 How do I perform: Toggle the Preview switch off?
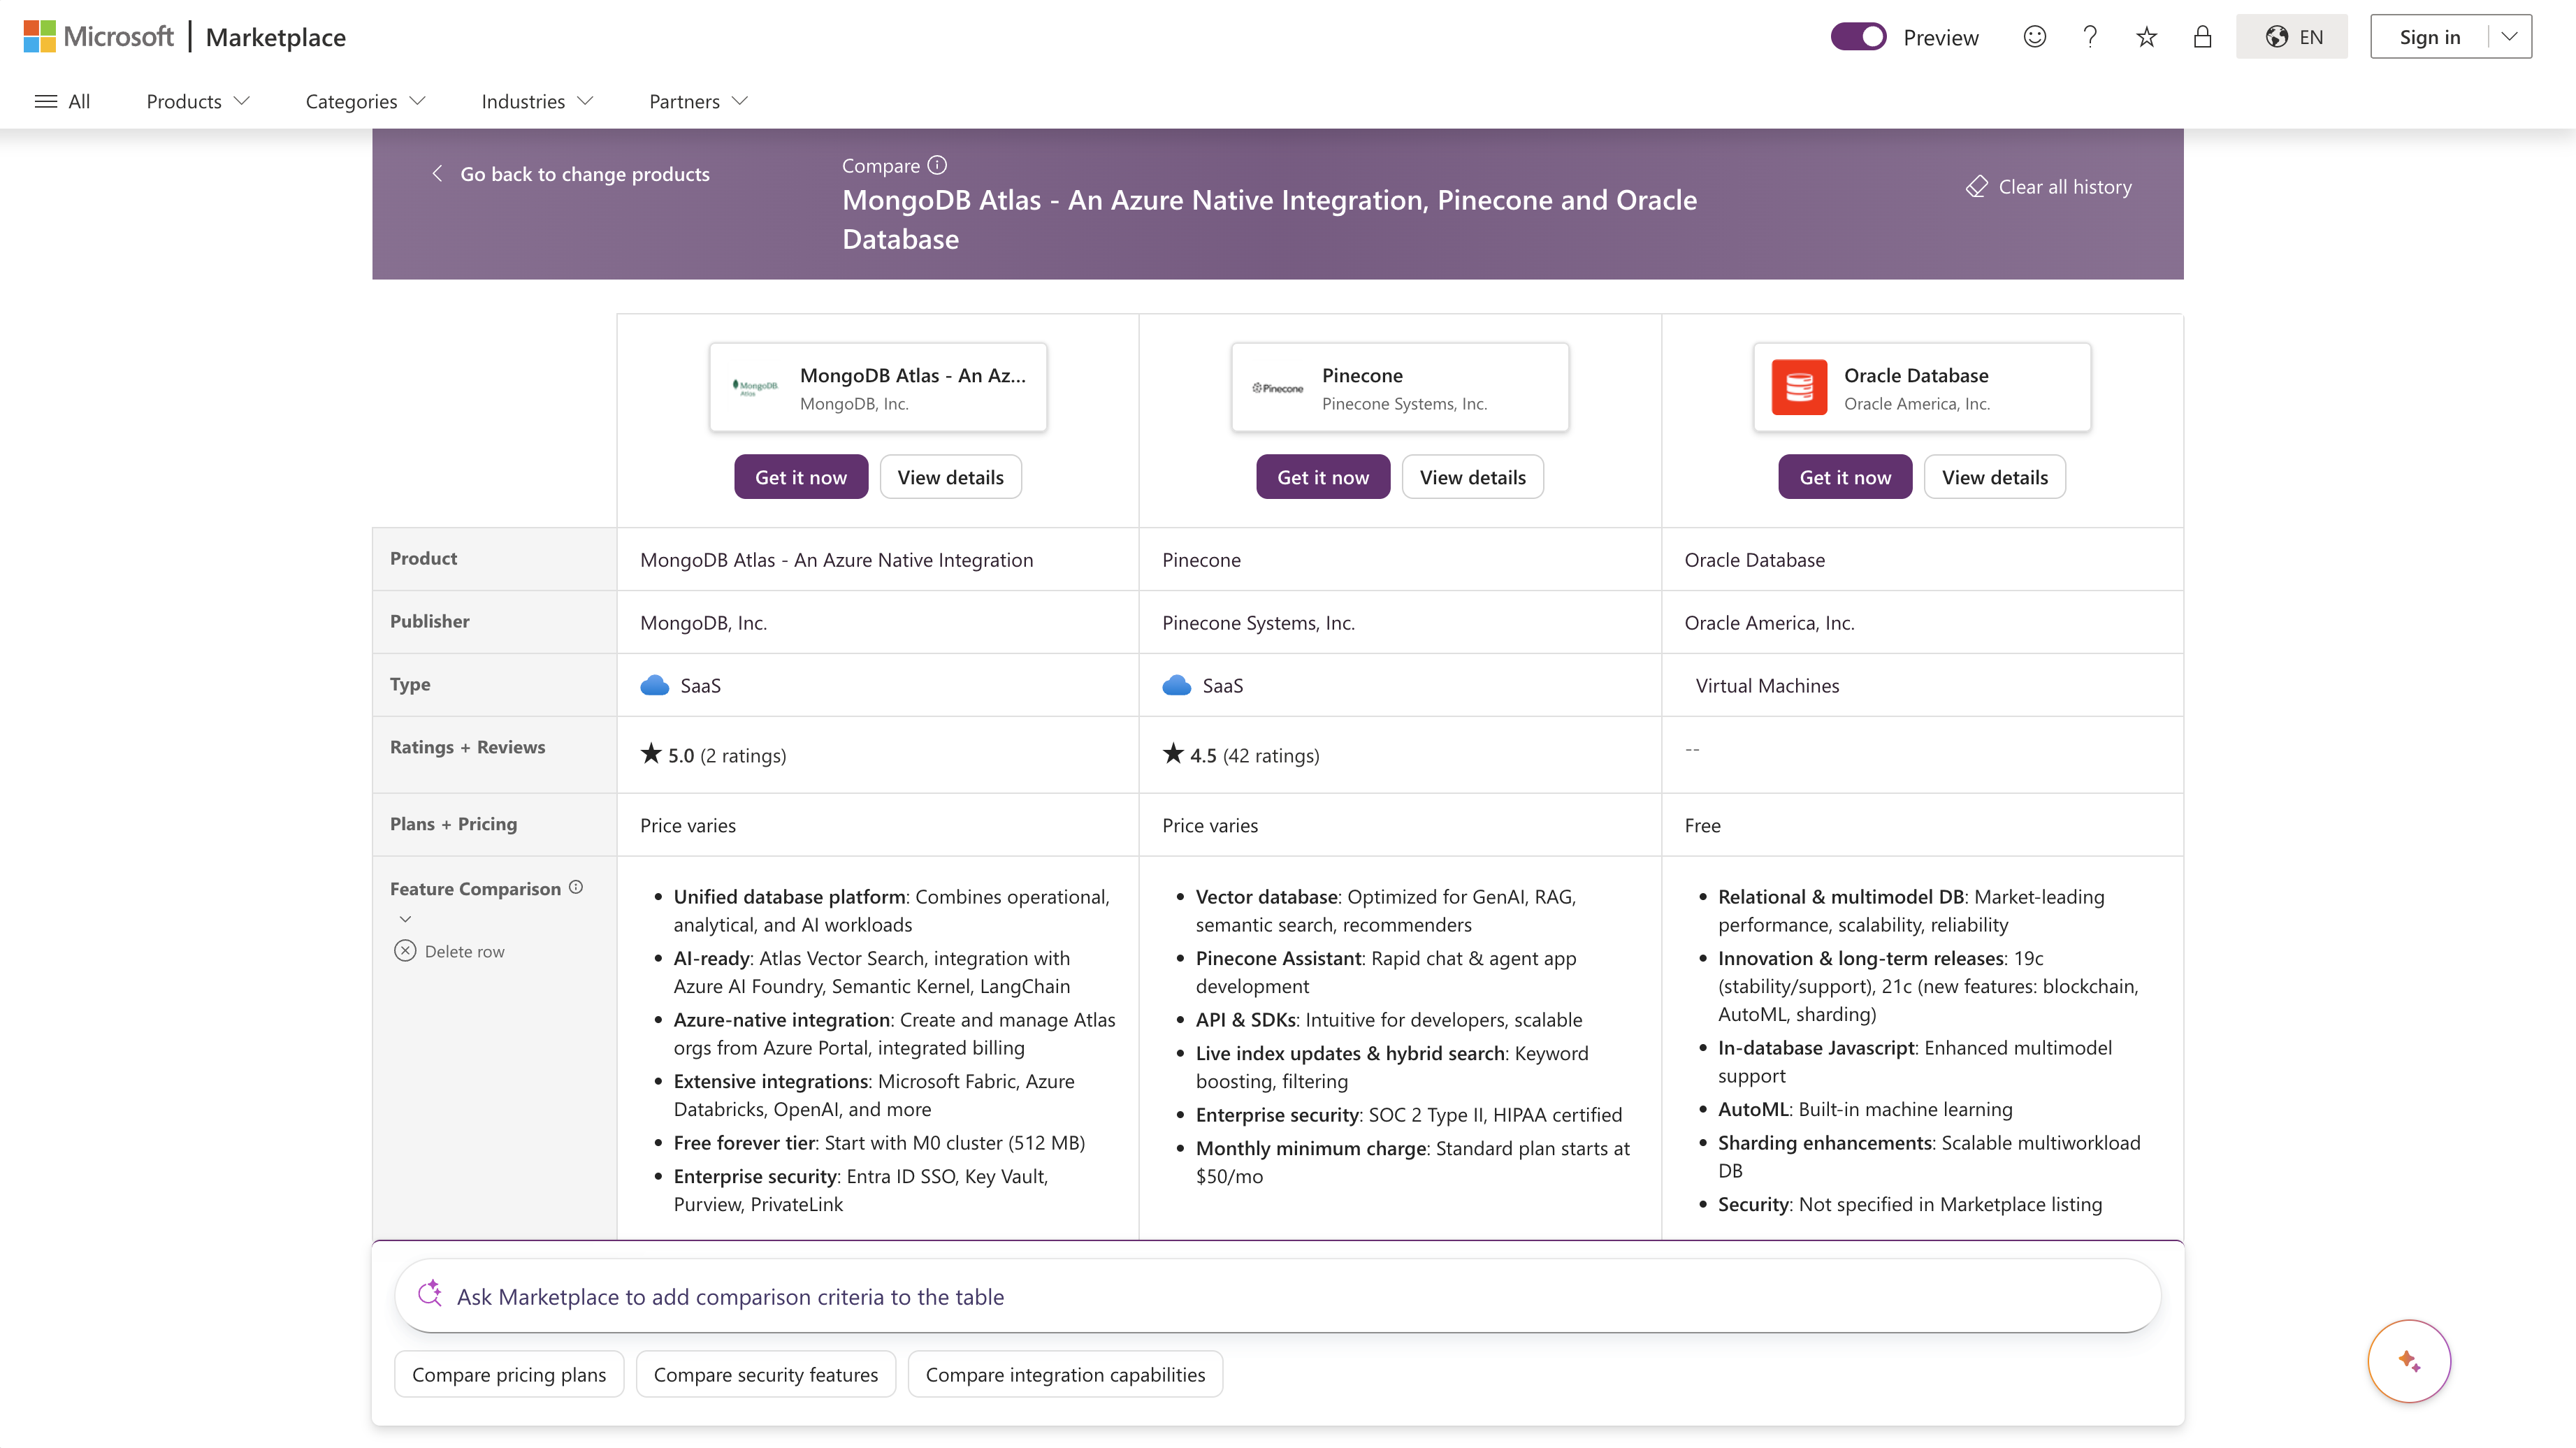click(1858, 37)
